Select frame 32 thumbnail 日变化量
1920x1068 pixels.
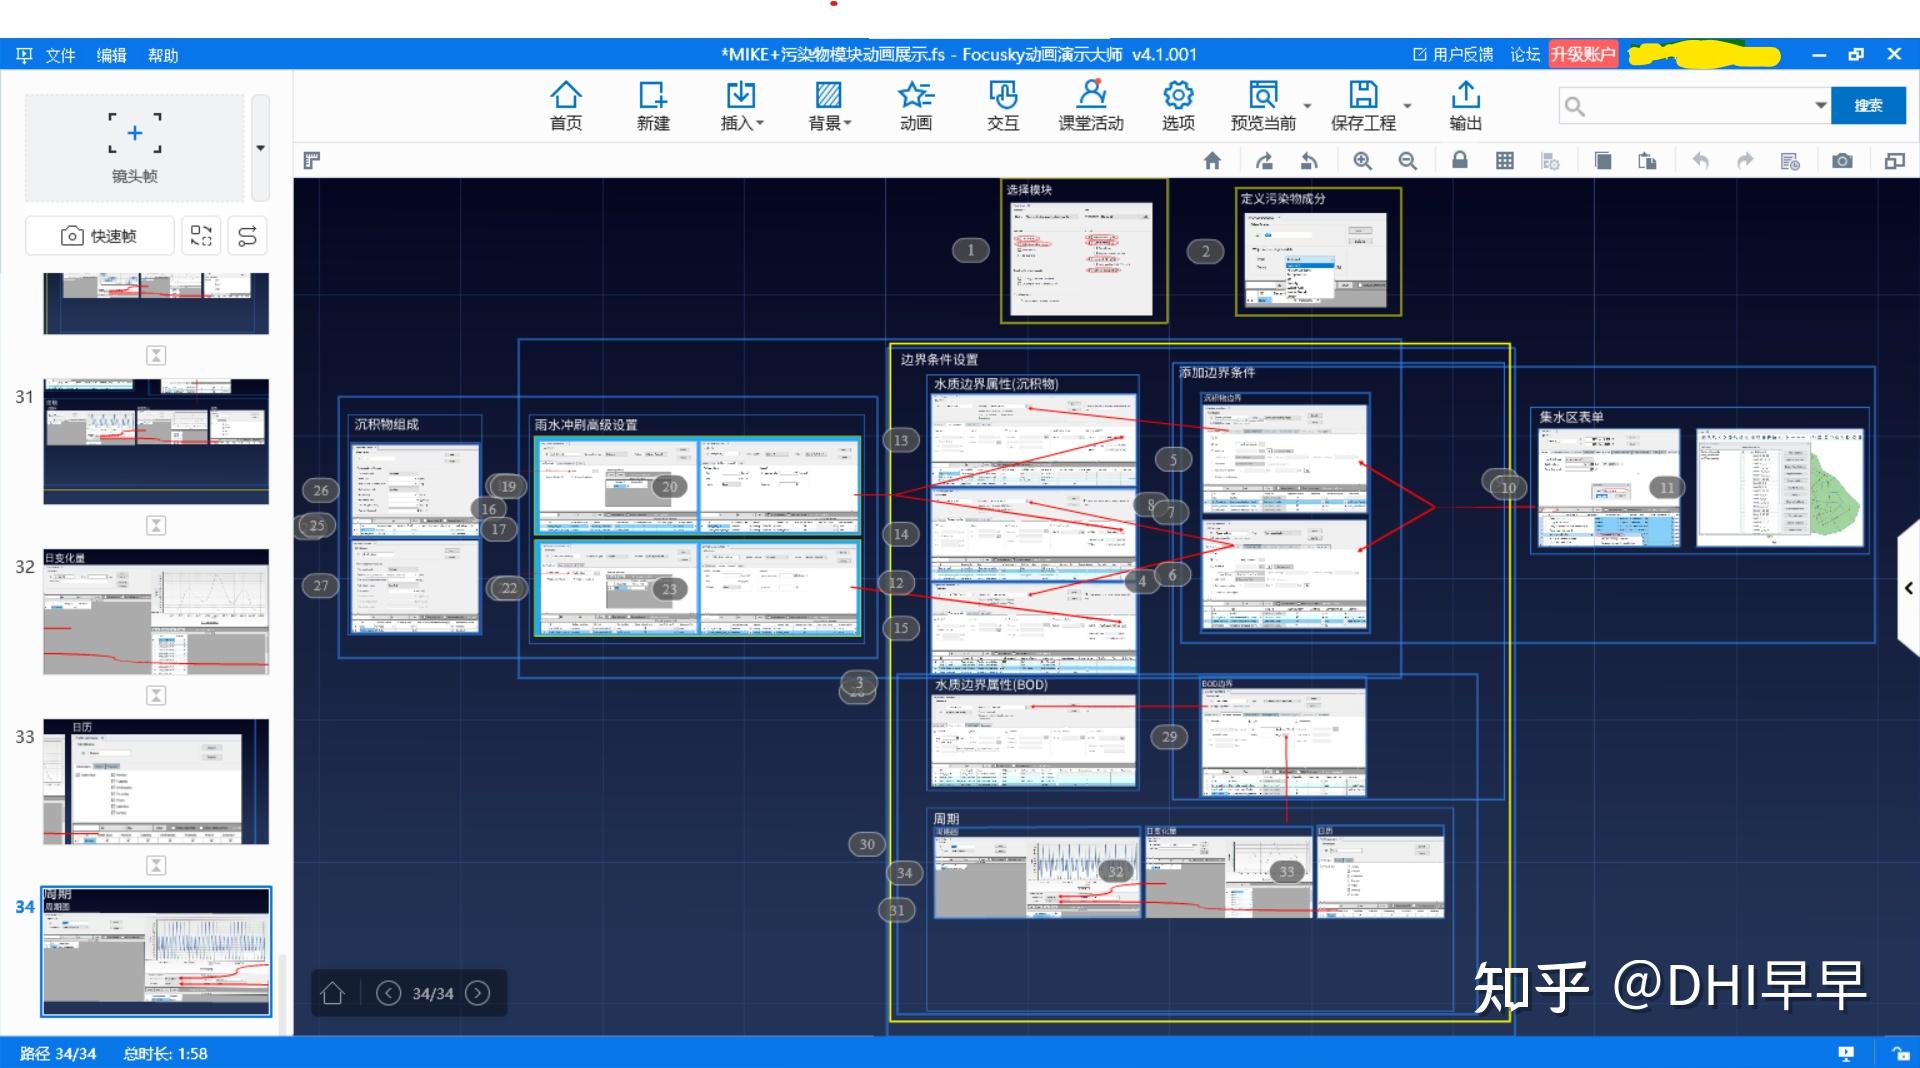(156, 611)
